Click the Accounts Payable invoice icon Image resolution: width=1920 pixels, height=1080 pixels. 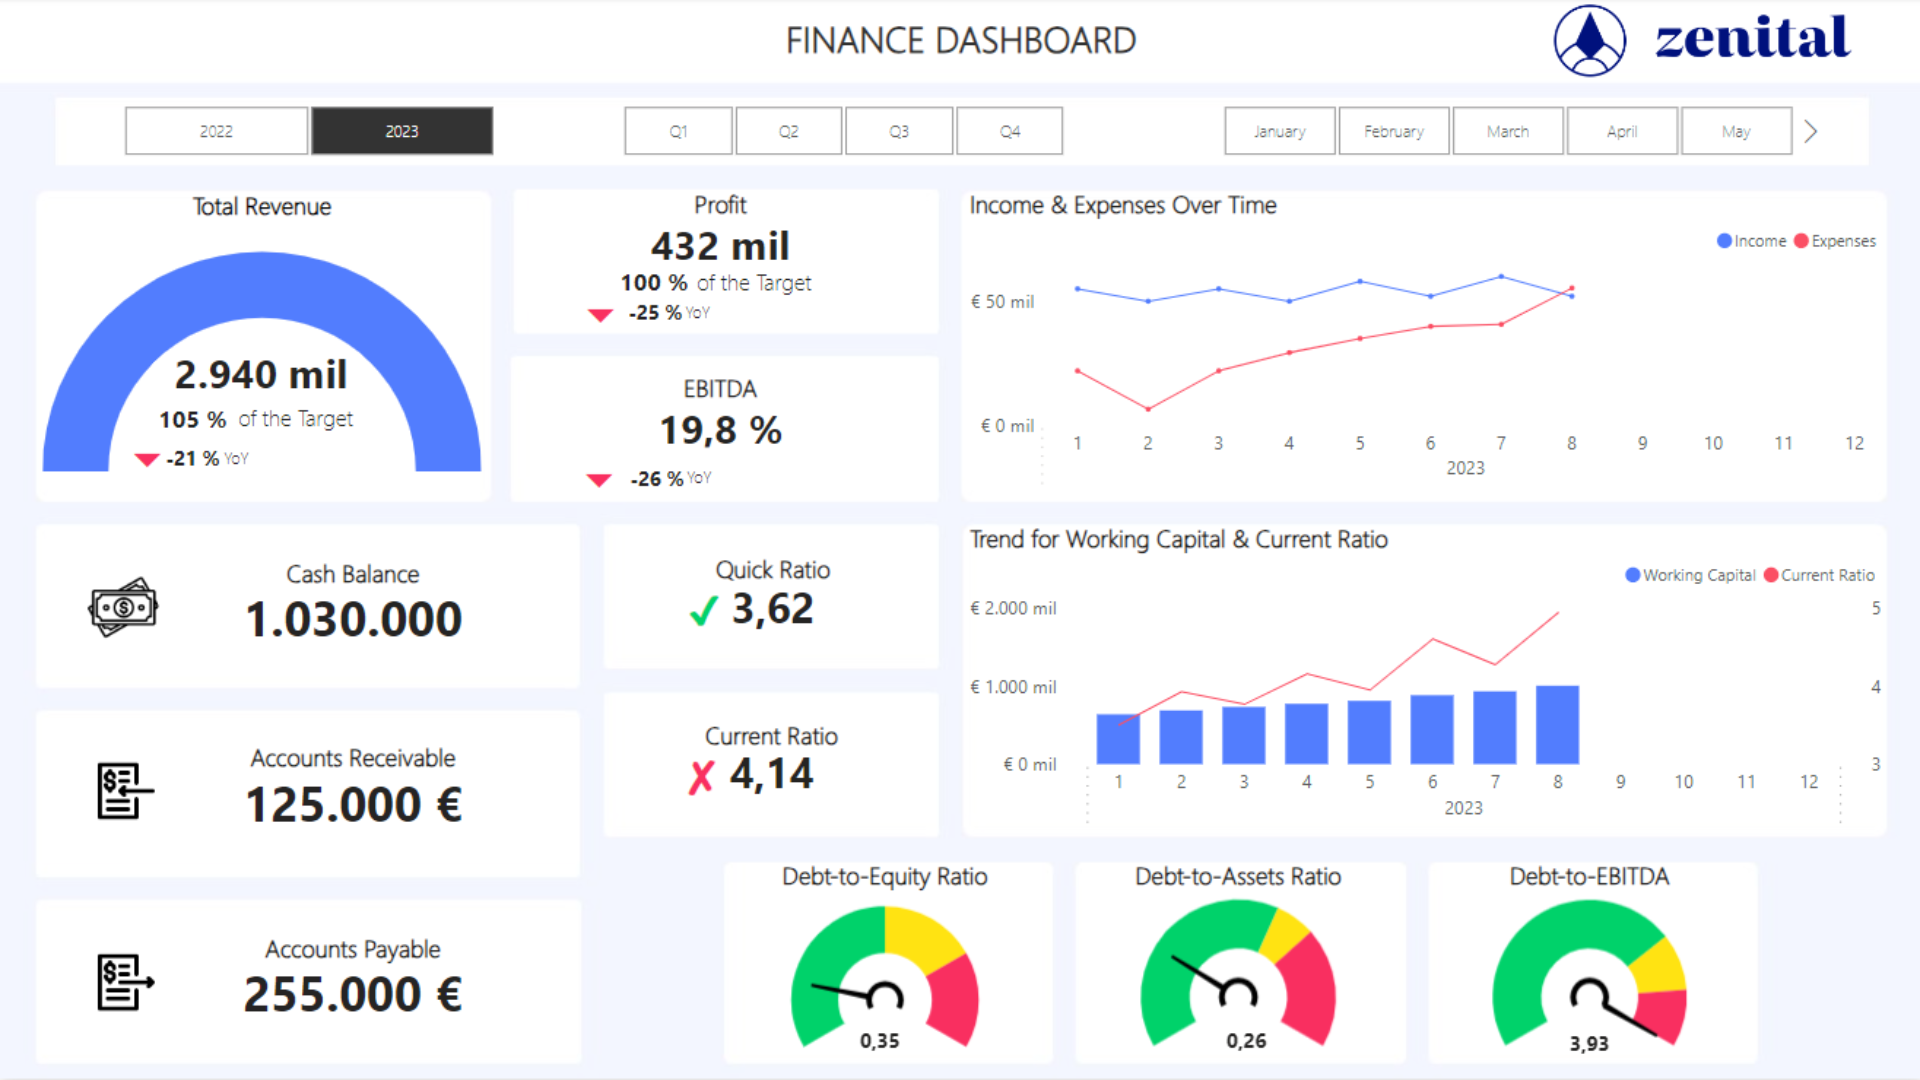pos(125,981)
